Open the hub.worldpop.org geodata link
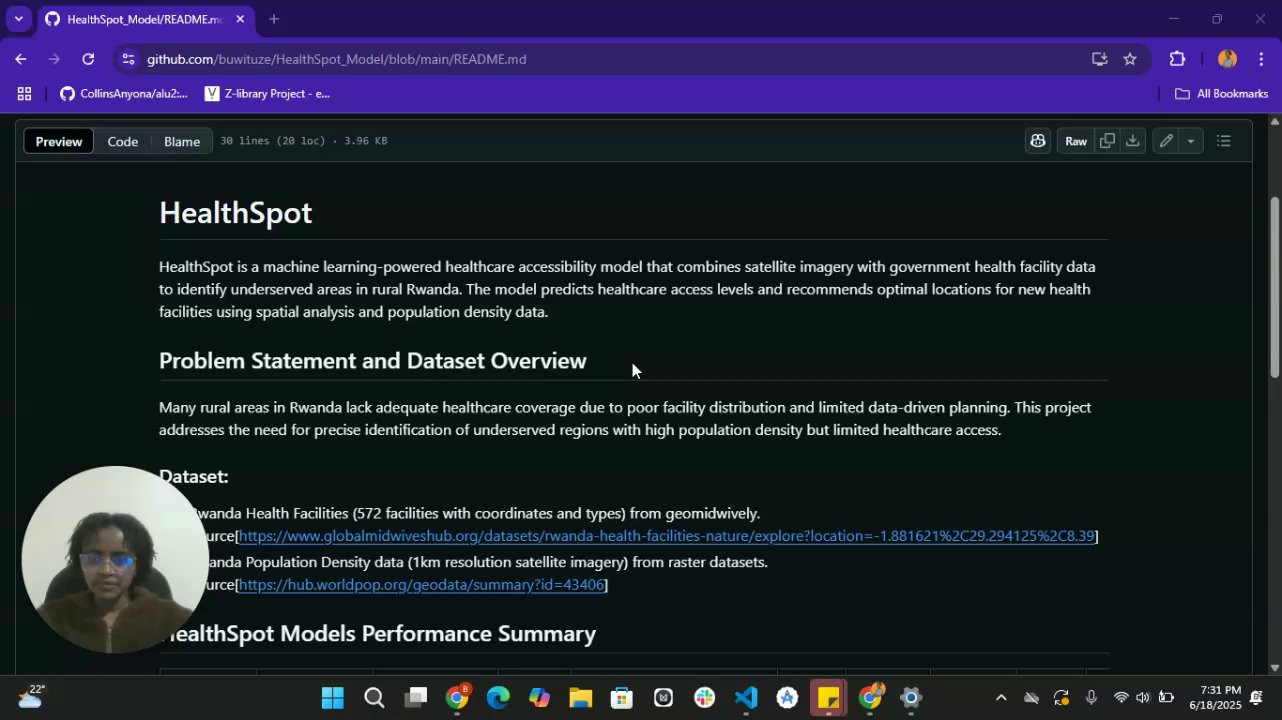This screenshot has width=1282, height=720. (x=421, y=585)
